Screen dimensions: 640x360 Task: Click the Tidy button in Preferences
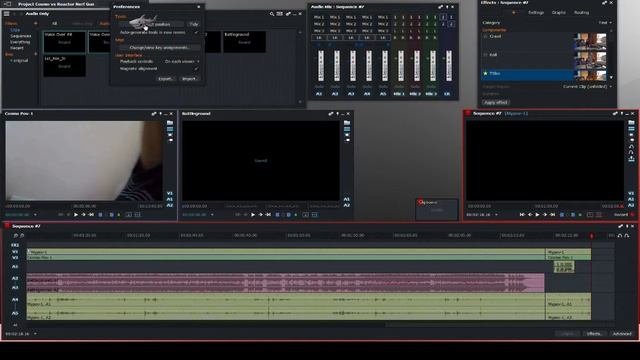194,24
